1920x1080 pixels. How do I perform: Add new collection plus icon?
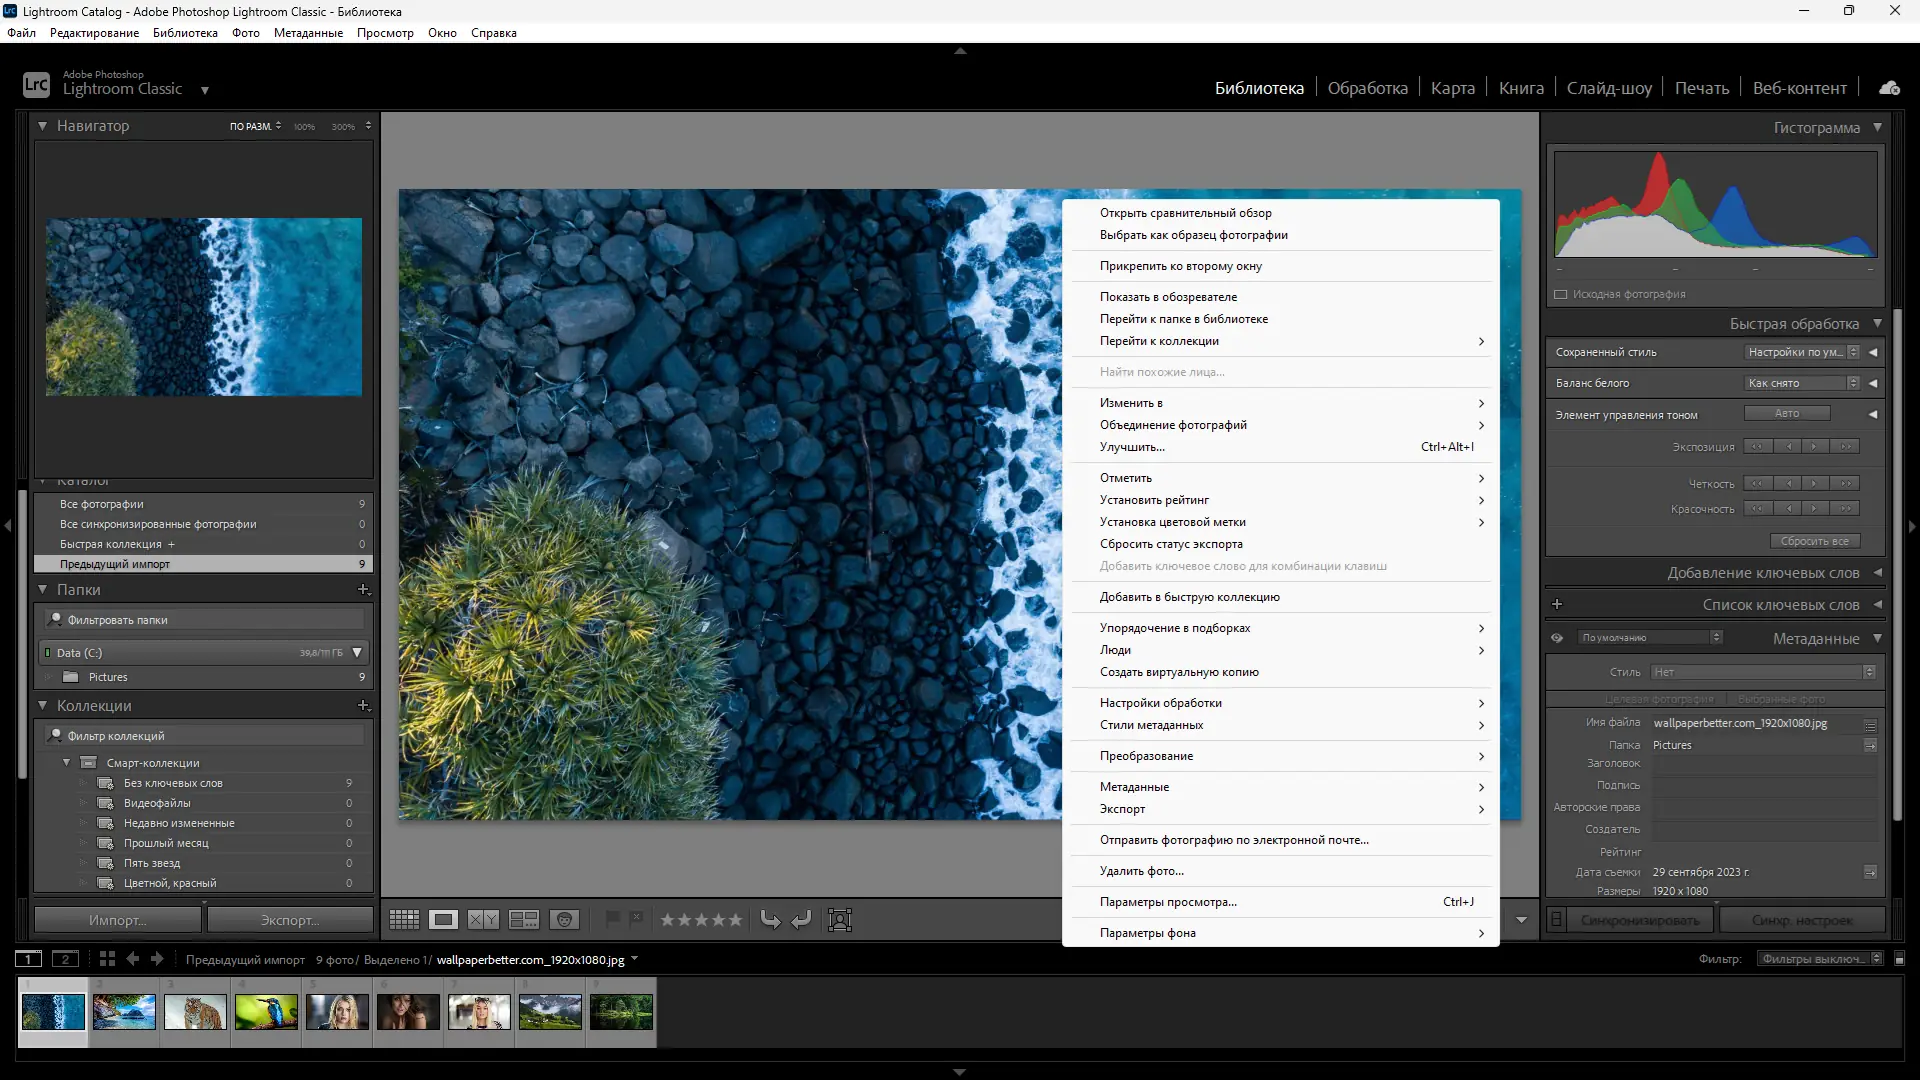(363, 706)
